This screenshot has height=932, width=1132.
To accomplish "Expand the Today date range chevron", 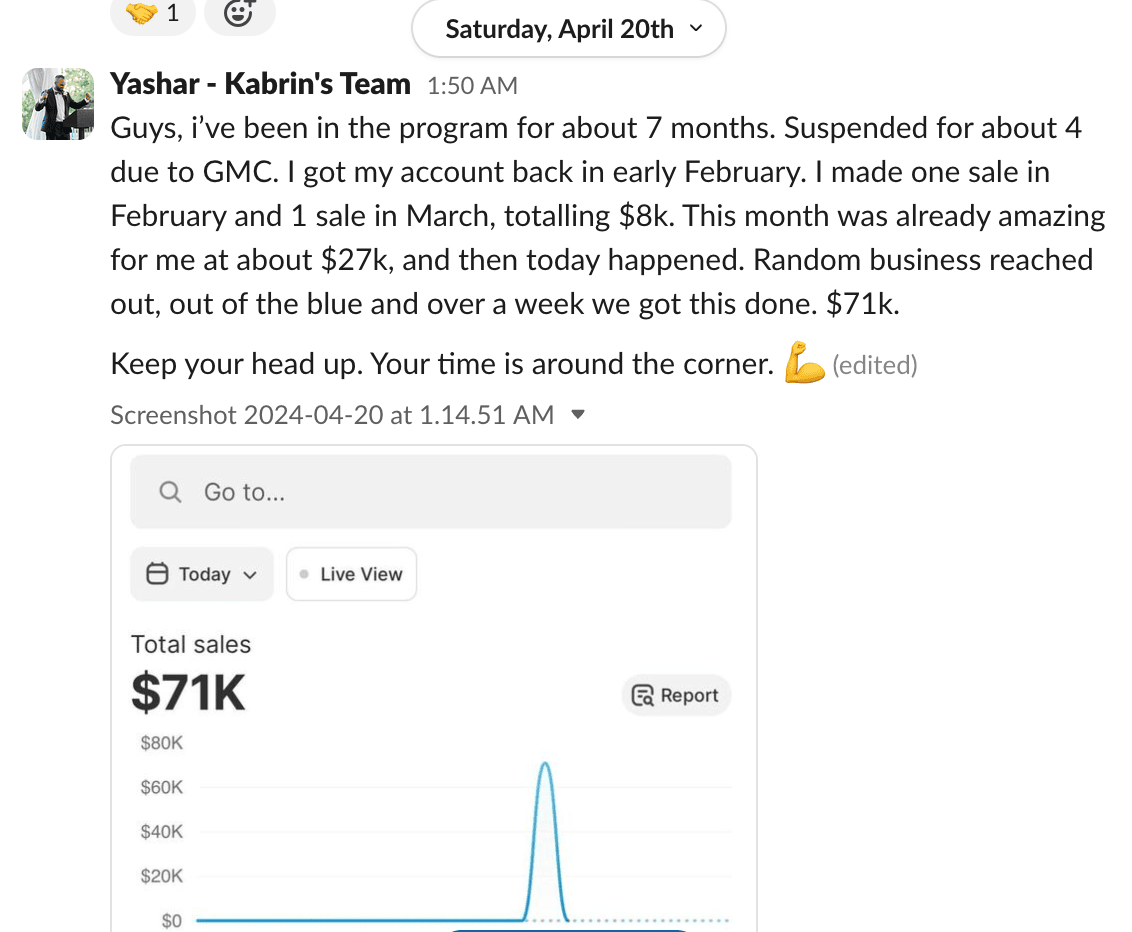I will pyautogui.click(x=250, y=575).
